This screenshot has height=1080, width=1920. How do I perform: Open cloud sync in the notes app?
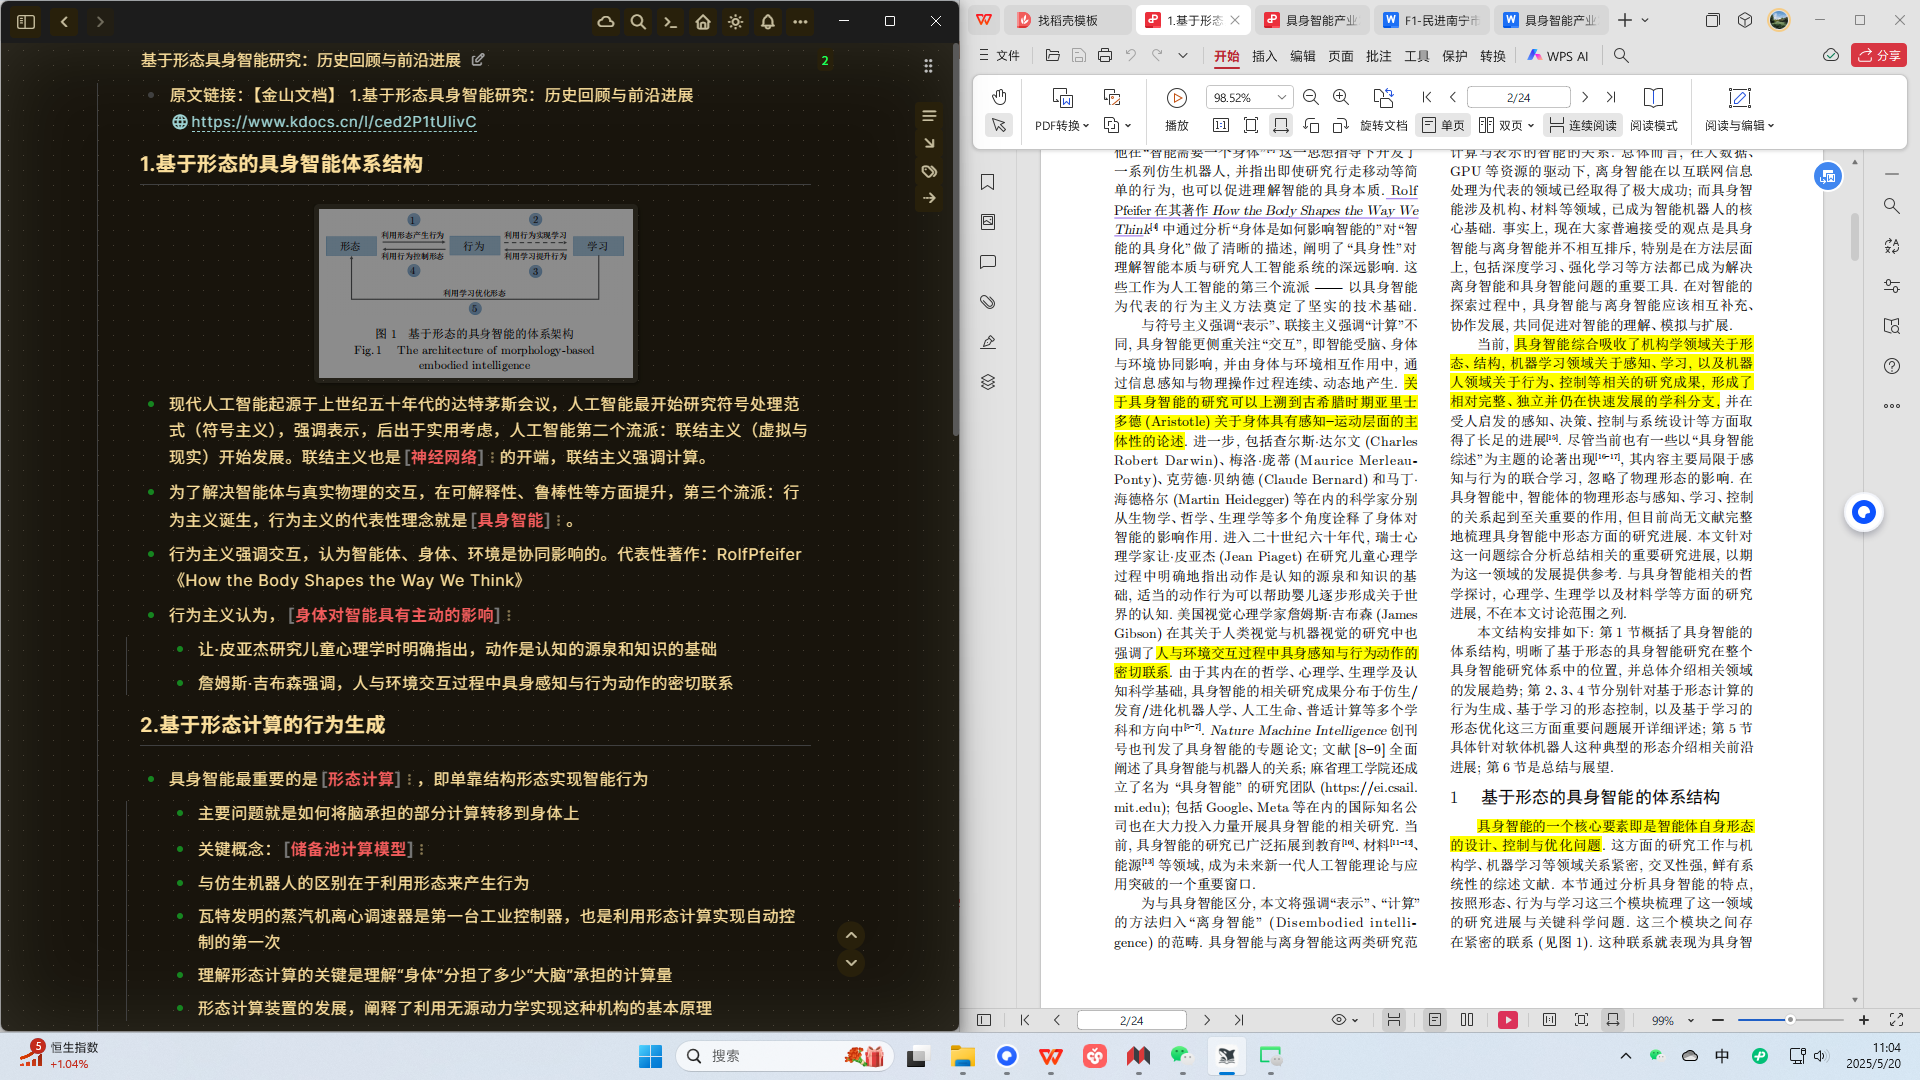tap(606, 21)
